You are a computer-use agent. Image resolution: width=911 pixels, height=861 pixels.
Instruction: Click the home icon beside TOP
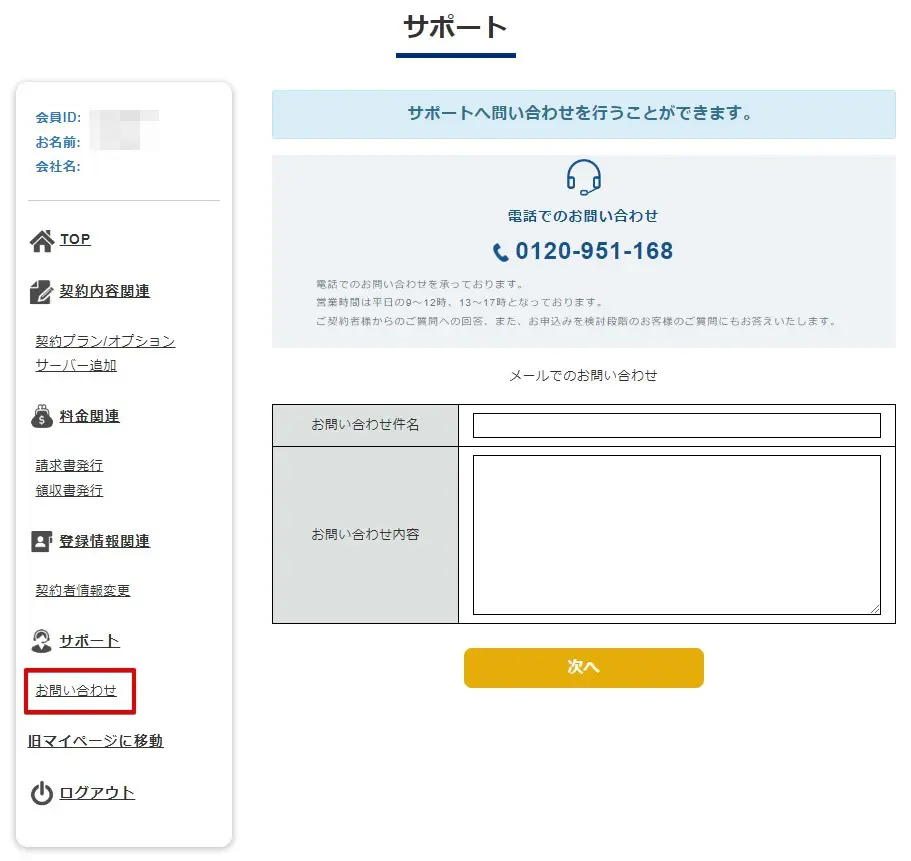coord(41,240)
